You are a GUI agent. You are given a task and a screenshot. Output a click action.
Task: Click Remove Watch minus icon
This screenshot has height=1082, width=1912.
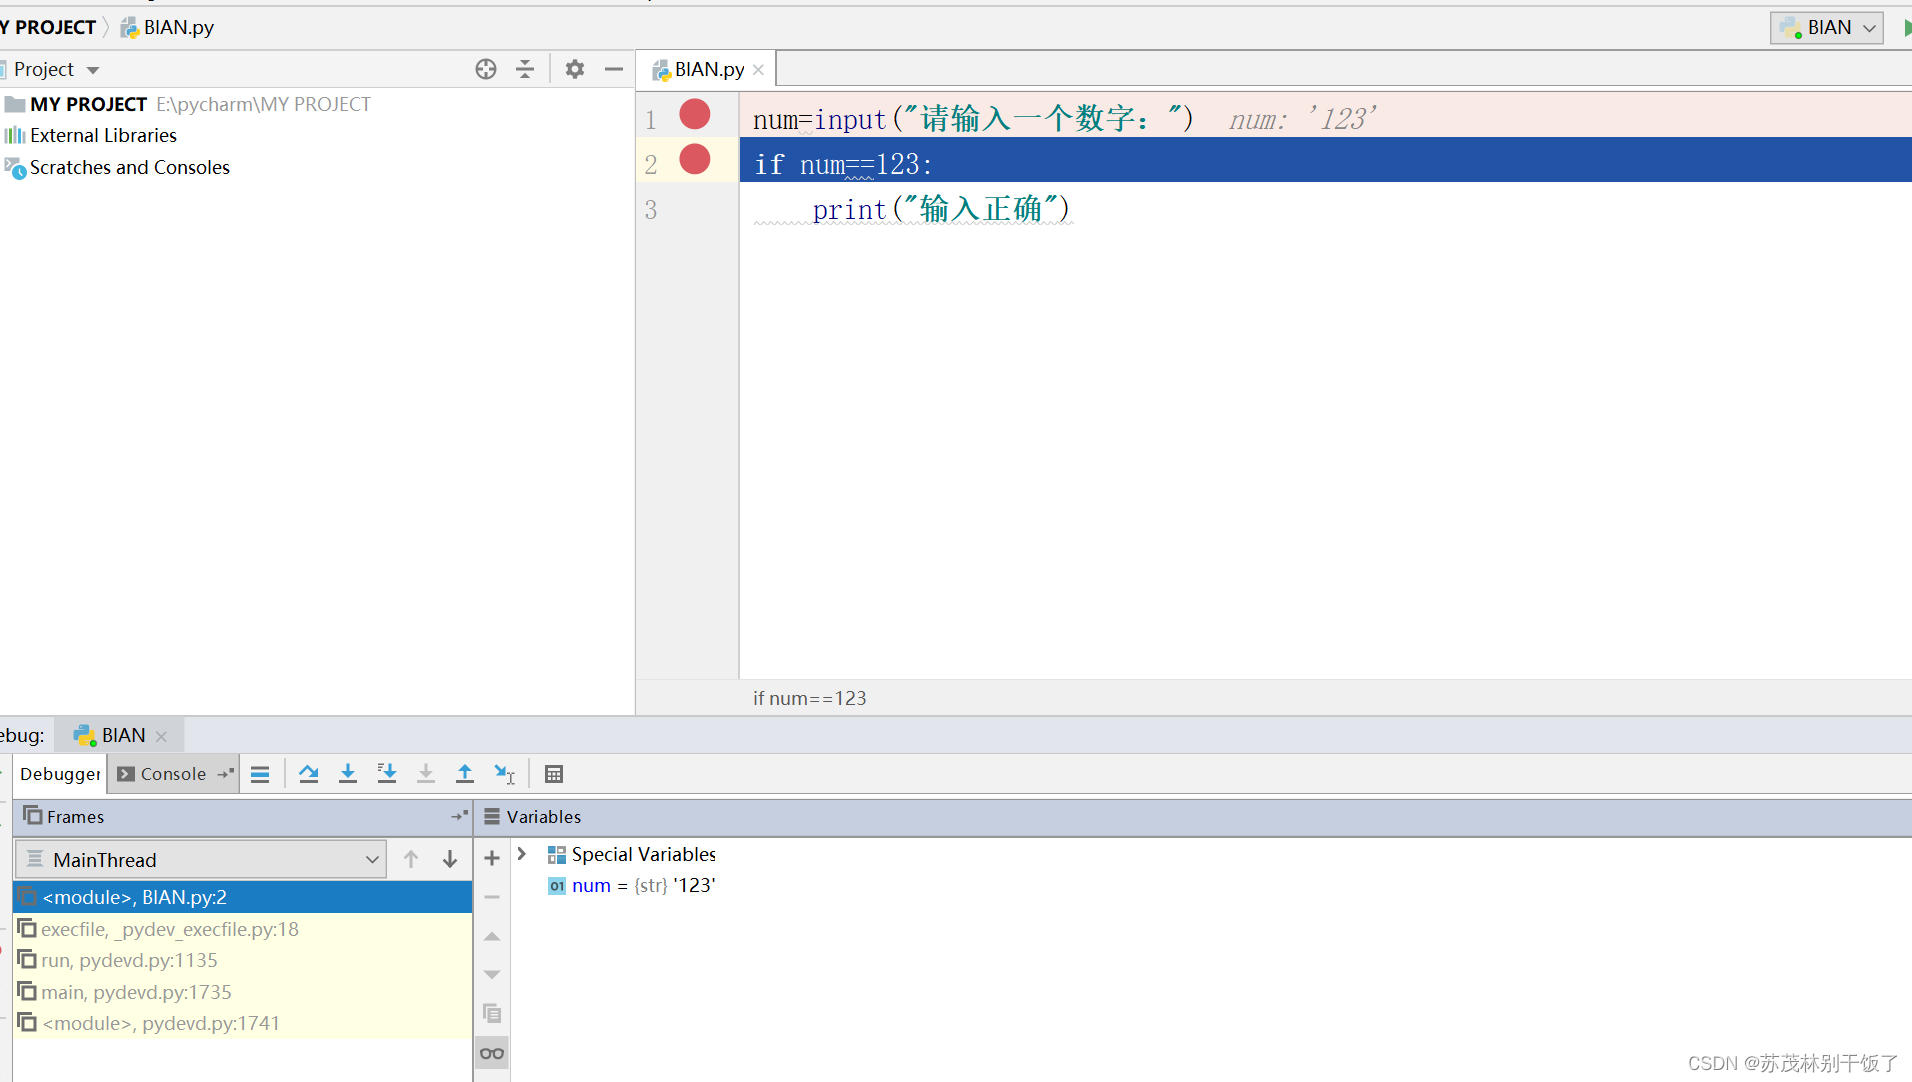click(492, 897)
